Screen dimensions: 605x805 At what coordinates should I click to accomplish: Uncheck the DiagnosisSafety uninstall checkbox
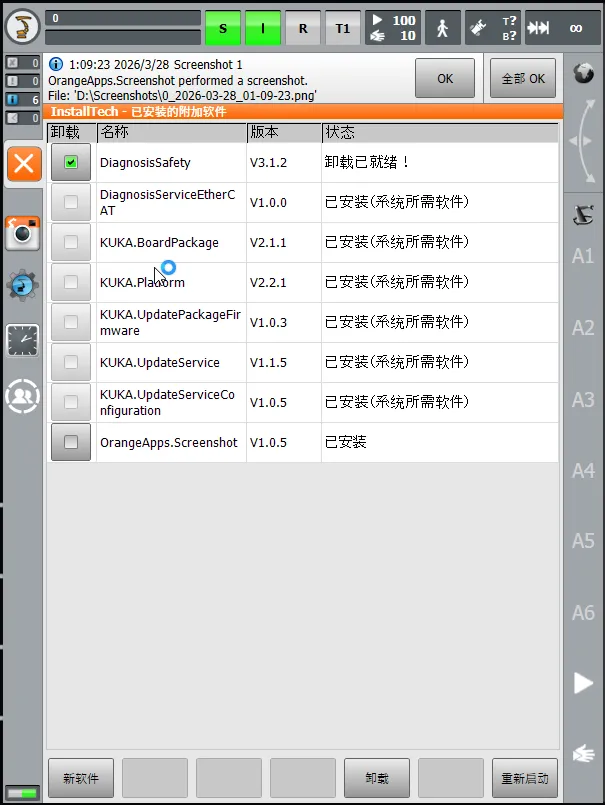click(x=71, y=162)
